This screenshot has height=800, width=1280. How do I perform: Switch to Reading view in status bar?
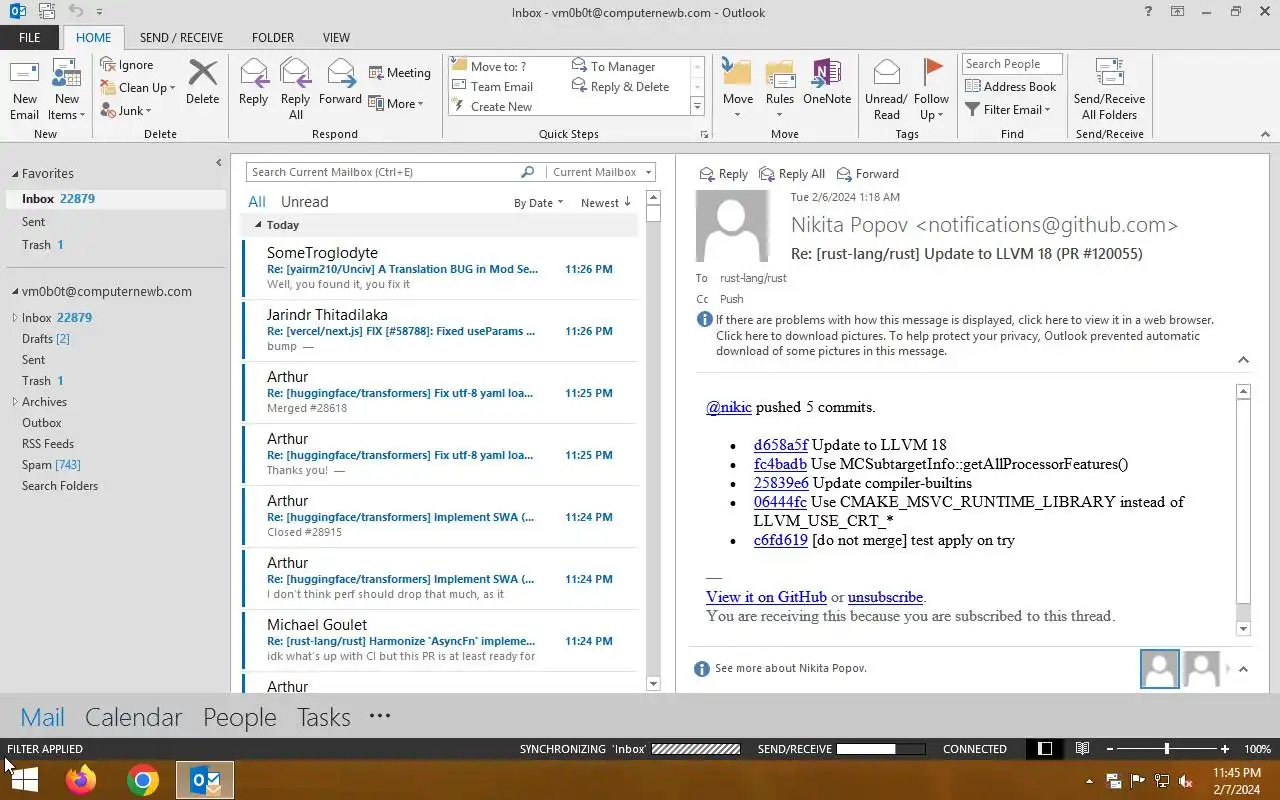(x=1082, y=749)
